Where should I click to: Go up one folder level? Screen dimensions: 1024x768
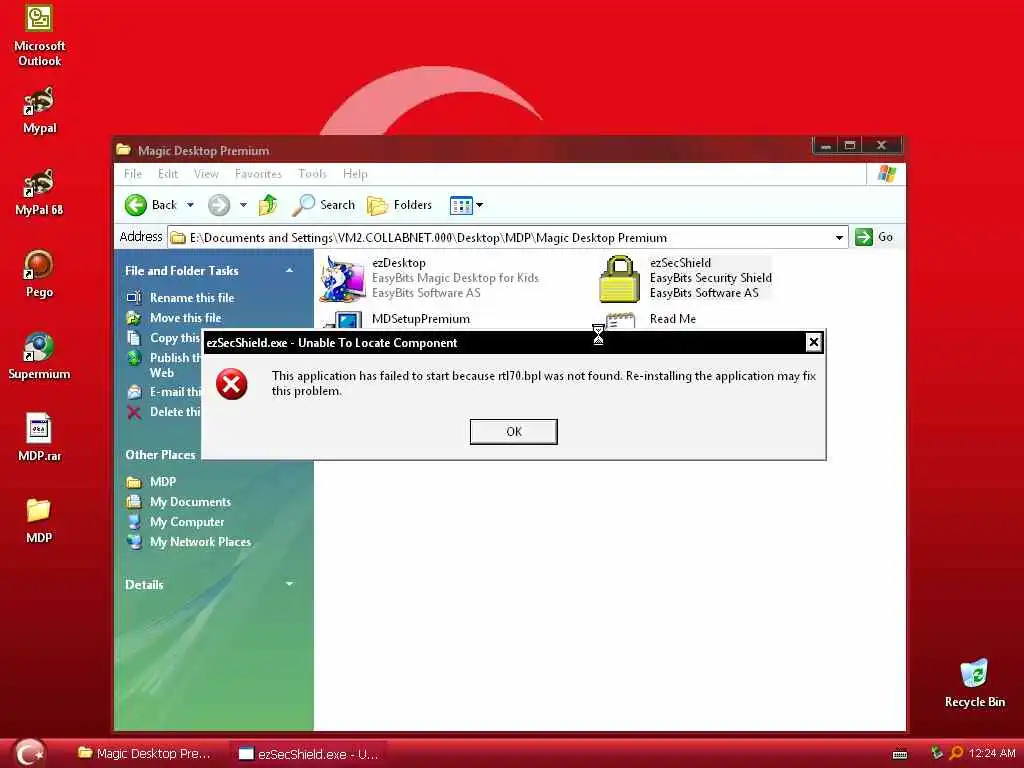pyautogui.click(x=268, y=205)
